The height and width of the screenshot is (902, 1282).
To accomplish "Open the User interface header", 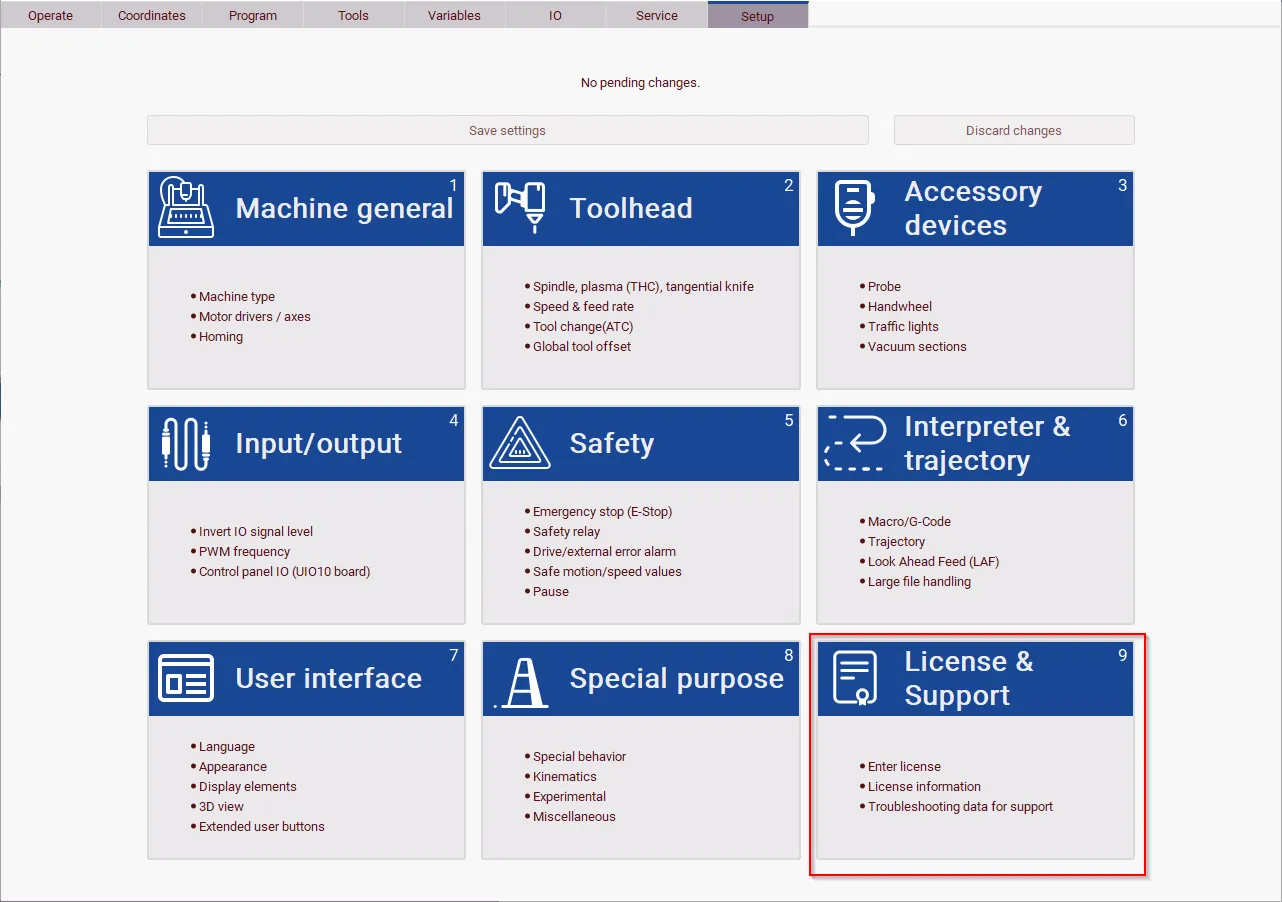I will (307, 678).
